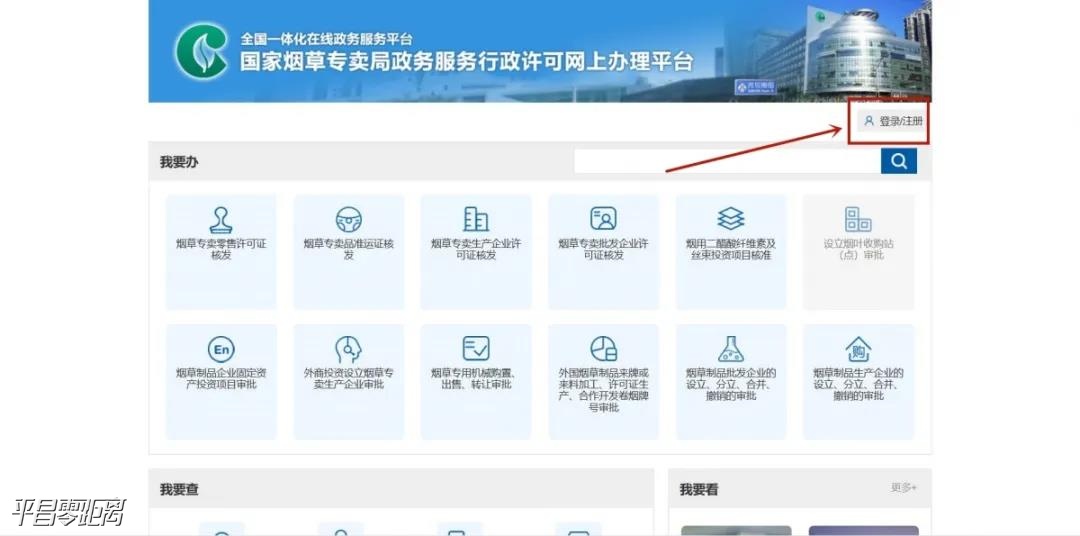Image resolution: width=1080 pixels, height=536 pixels.
Task: Click the 我要看 section heading
Action: pos(699,489)
